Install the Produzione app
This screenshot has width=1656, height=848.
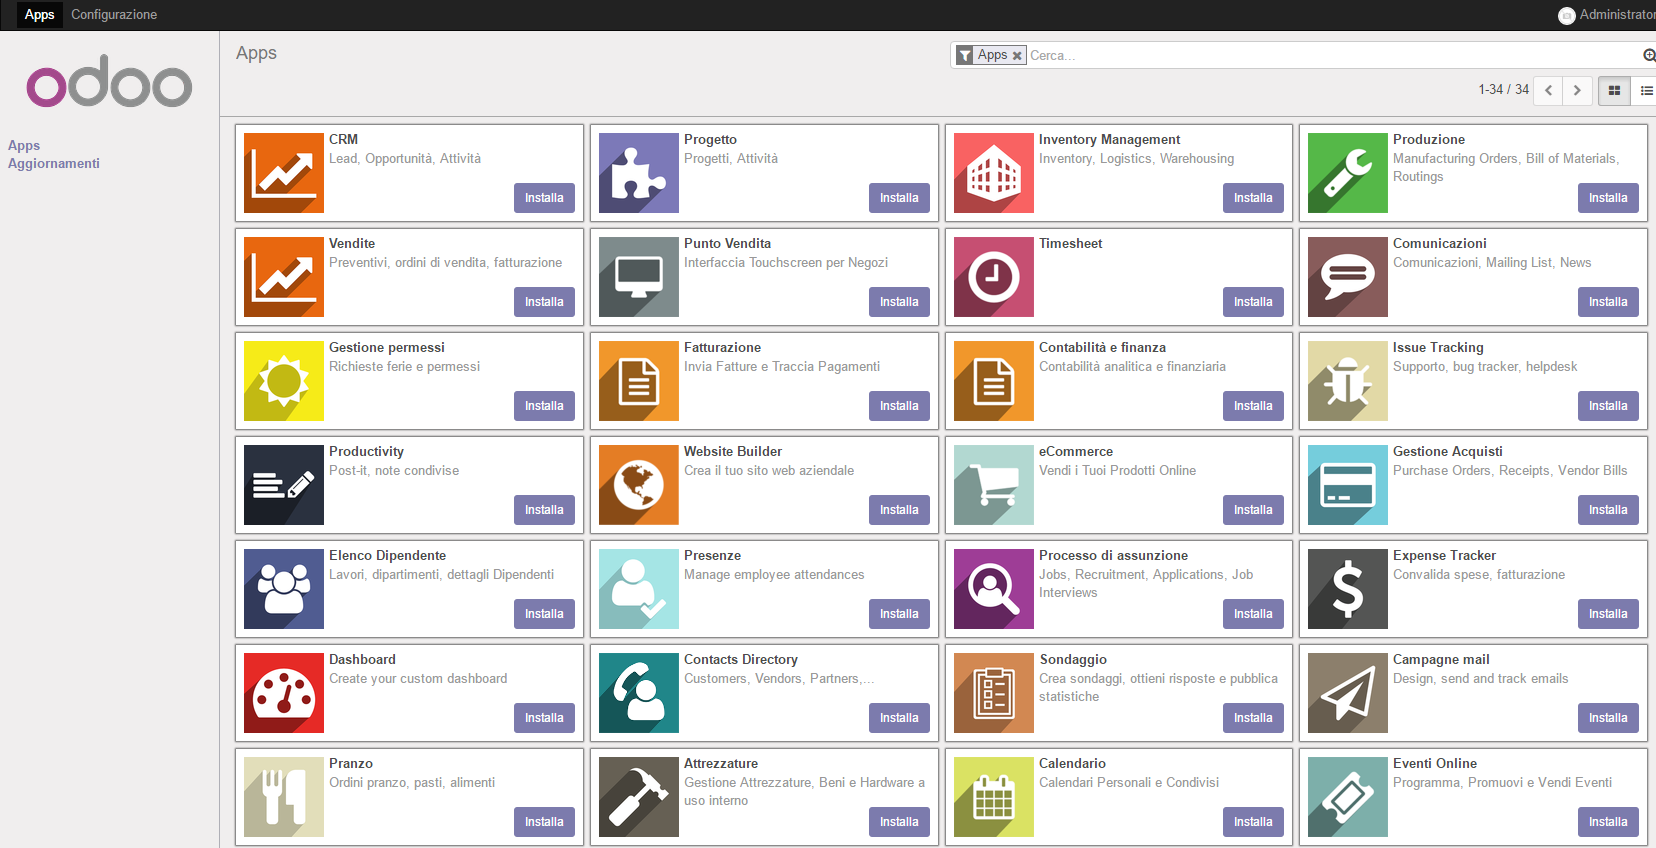(x=1608, y=198)
